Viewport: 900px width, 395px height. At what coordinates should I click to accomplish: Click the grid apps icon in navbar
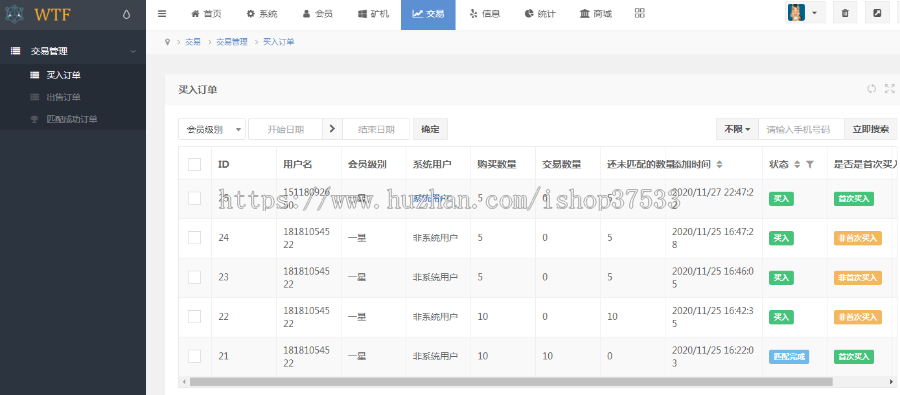pos(639,13)
